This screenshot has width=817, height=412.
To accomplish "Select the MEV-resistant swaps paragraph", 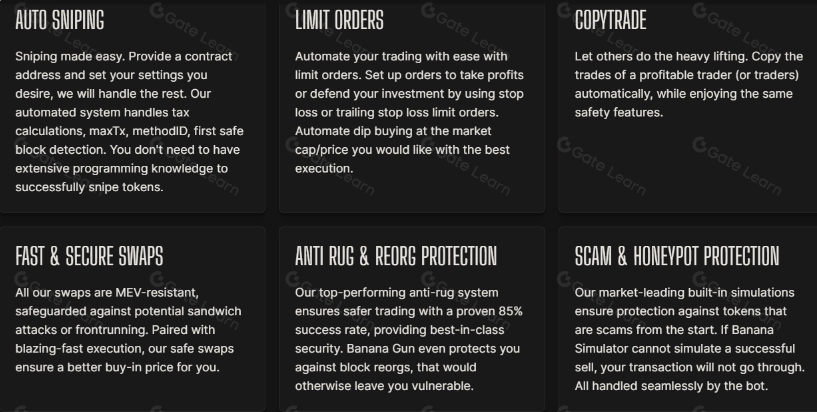I will coord(128,330).
